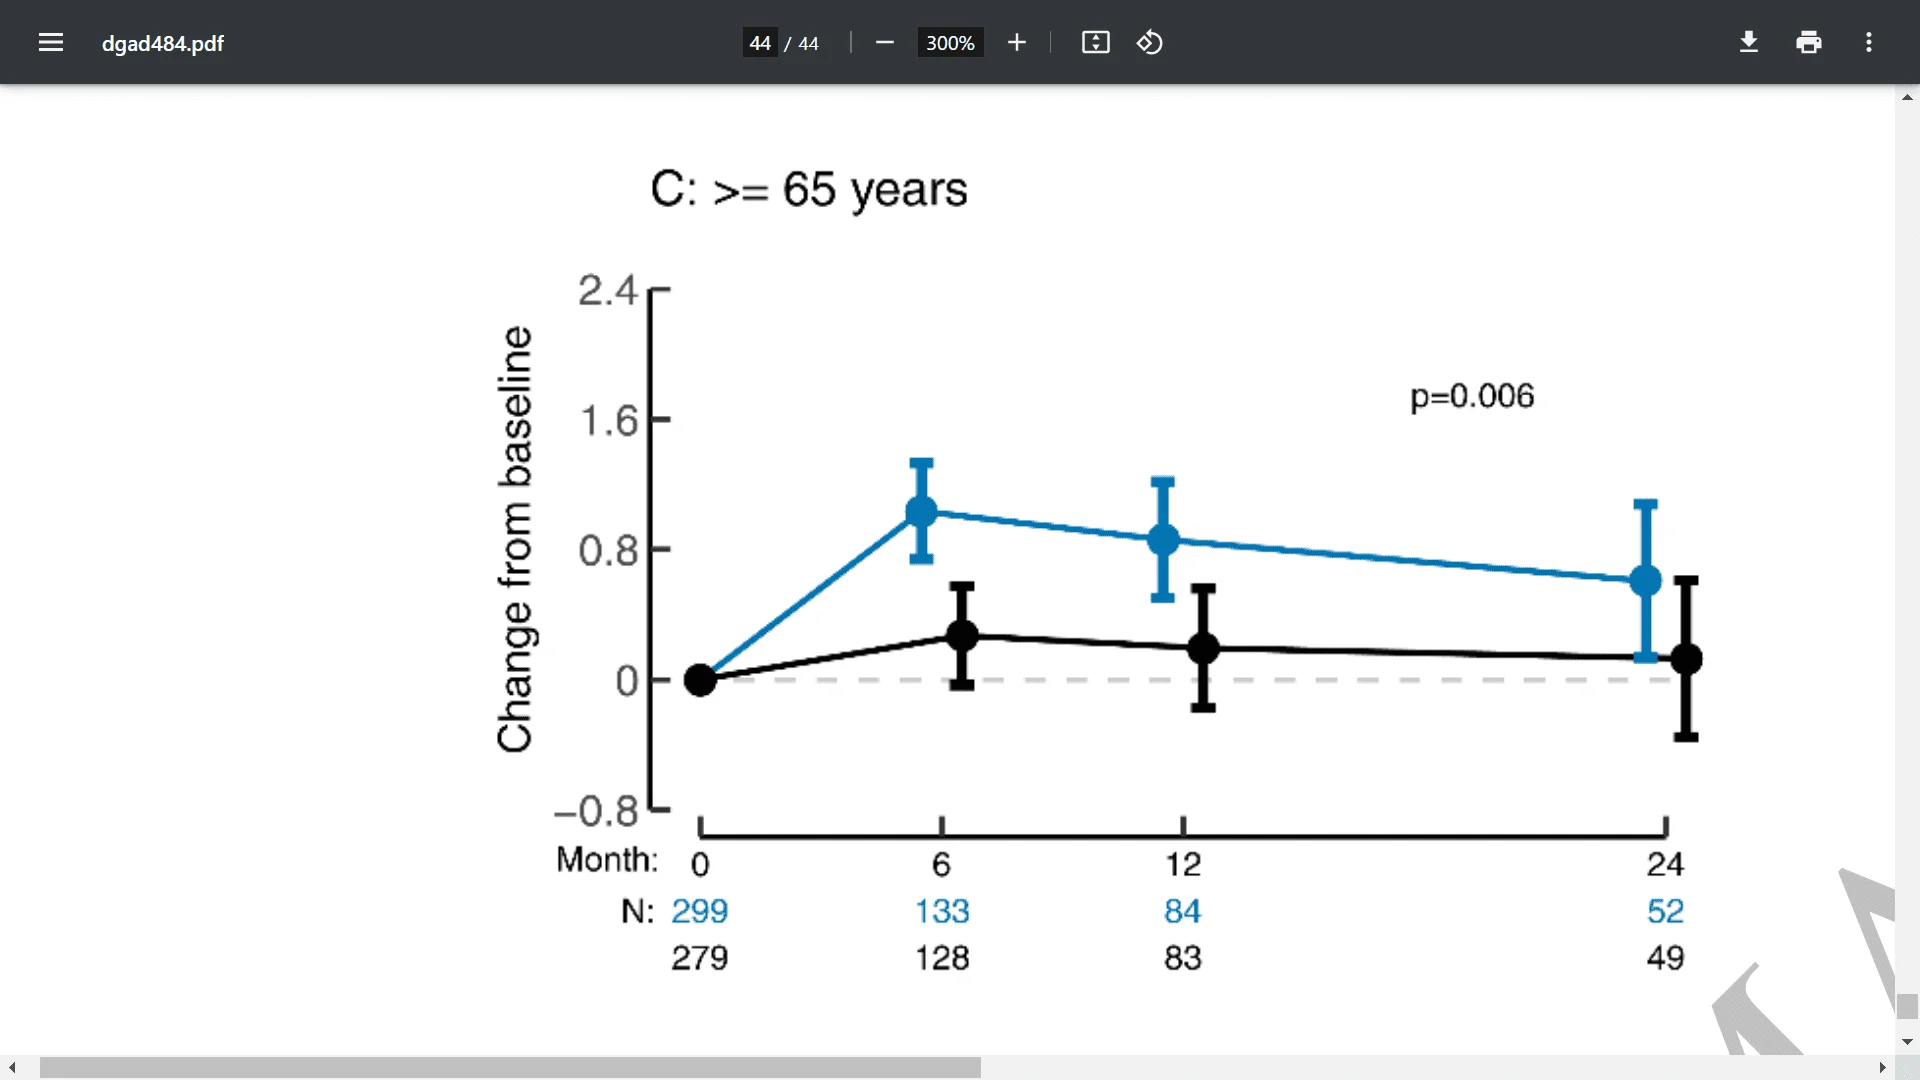This screenshot has height=1080, width=1920.
Task: Click the 2.4 y-axis label
Action: click(x=607, y=291)
